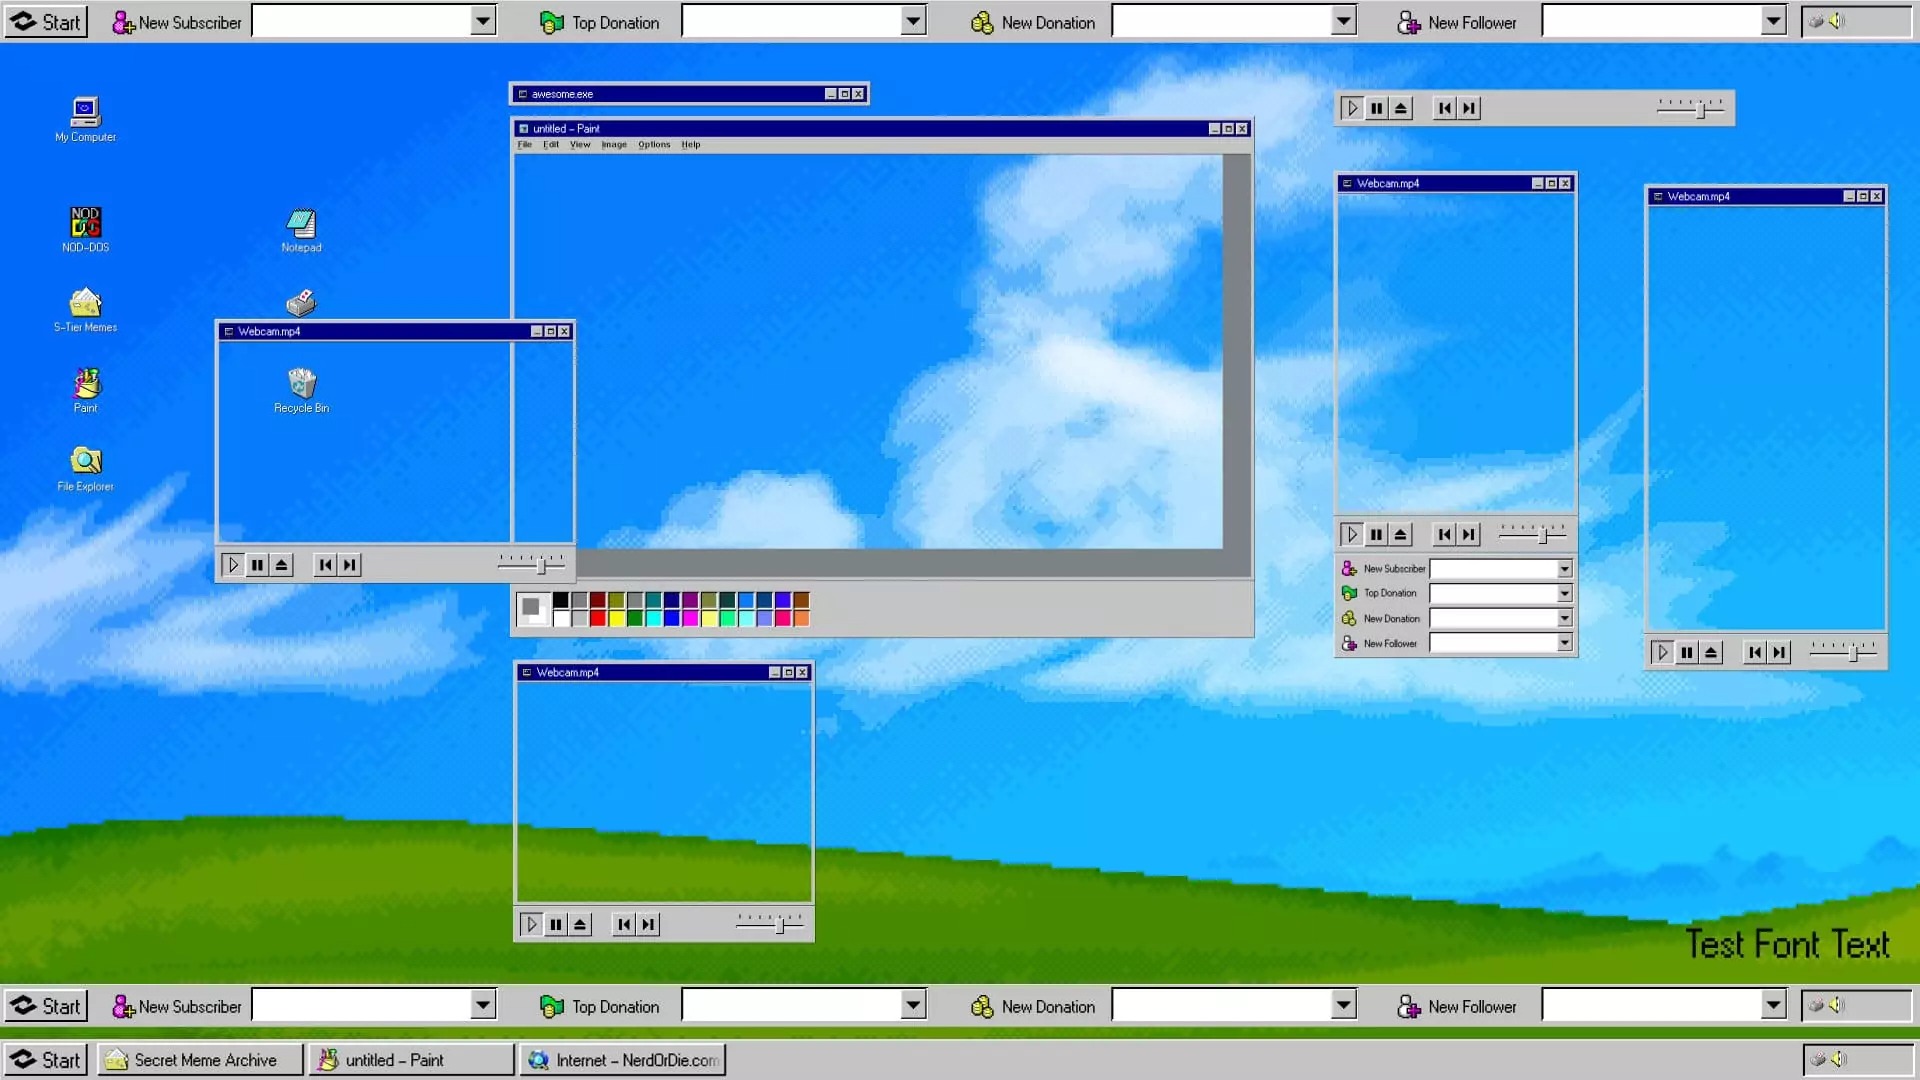Click the Image menu in Paint
1920x1080 pixels.
[x=615, y=144]
